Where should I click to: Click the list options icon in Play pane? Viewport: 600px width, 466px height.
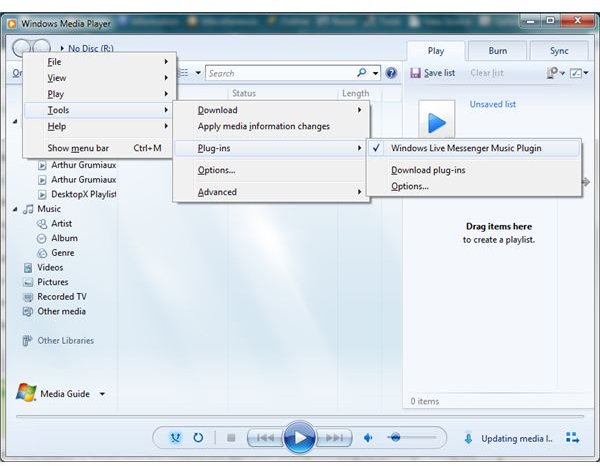(552, 73)
